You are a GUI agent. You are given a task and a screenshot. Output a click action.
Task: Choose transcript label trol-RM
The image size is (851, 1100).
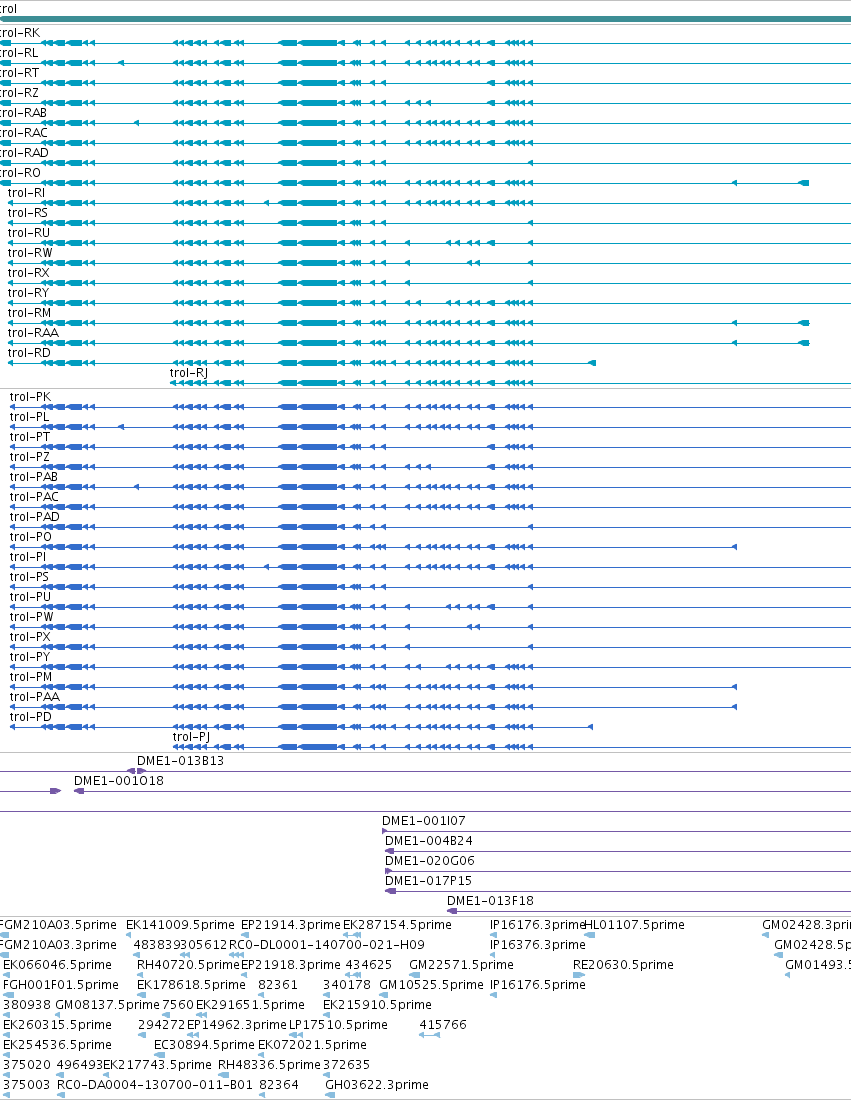pos(29,313)
